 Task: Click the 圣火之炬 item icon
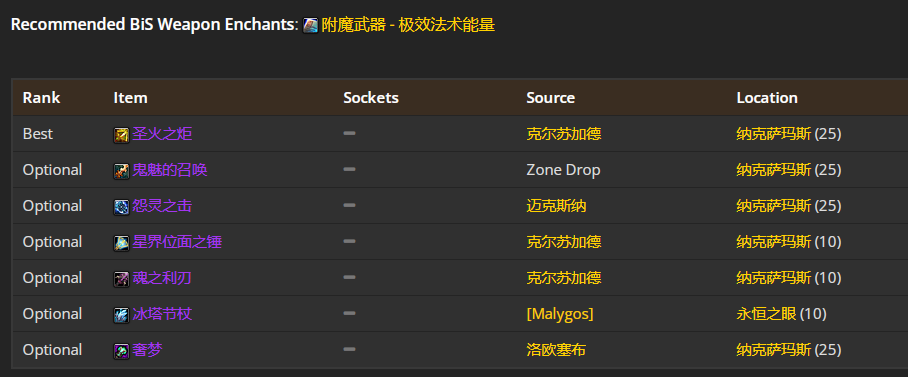[x=121, y=135]
